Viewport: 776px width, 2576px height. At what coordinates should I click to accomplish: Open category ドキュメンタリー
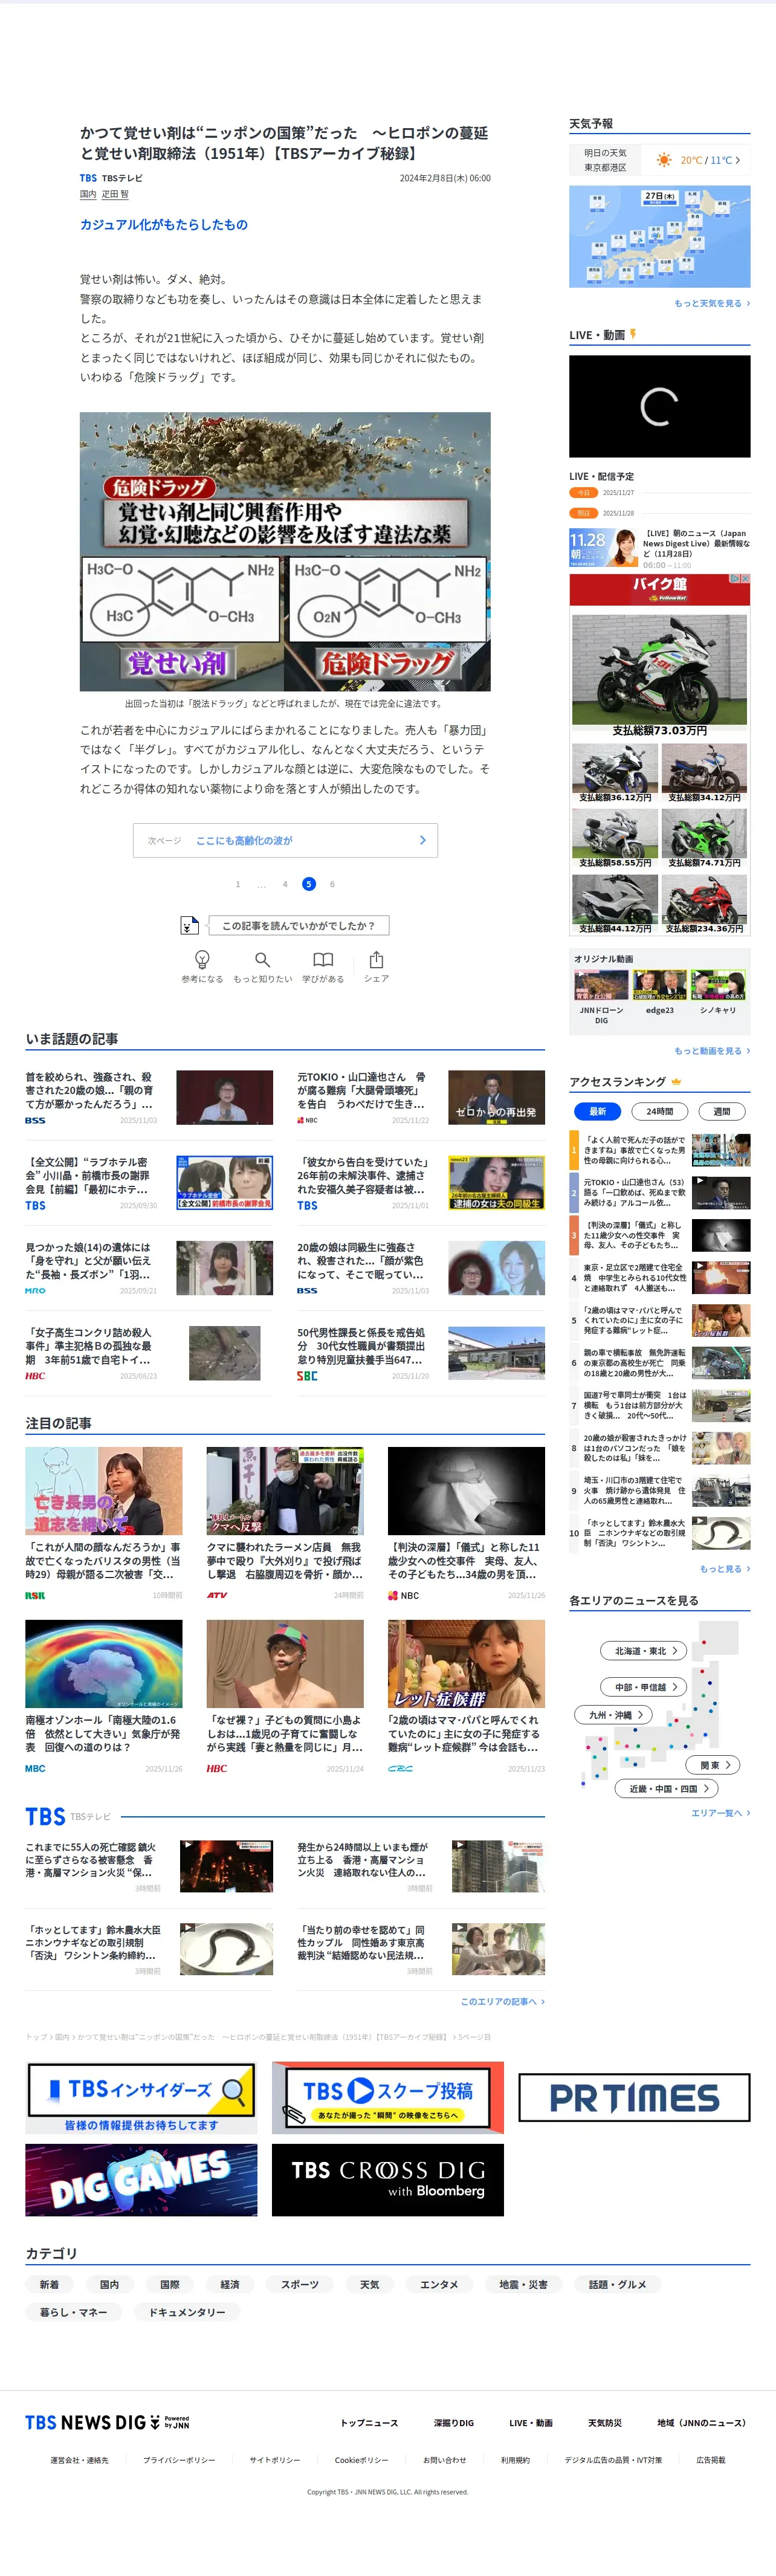point(187,2312)
